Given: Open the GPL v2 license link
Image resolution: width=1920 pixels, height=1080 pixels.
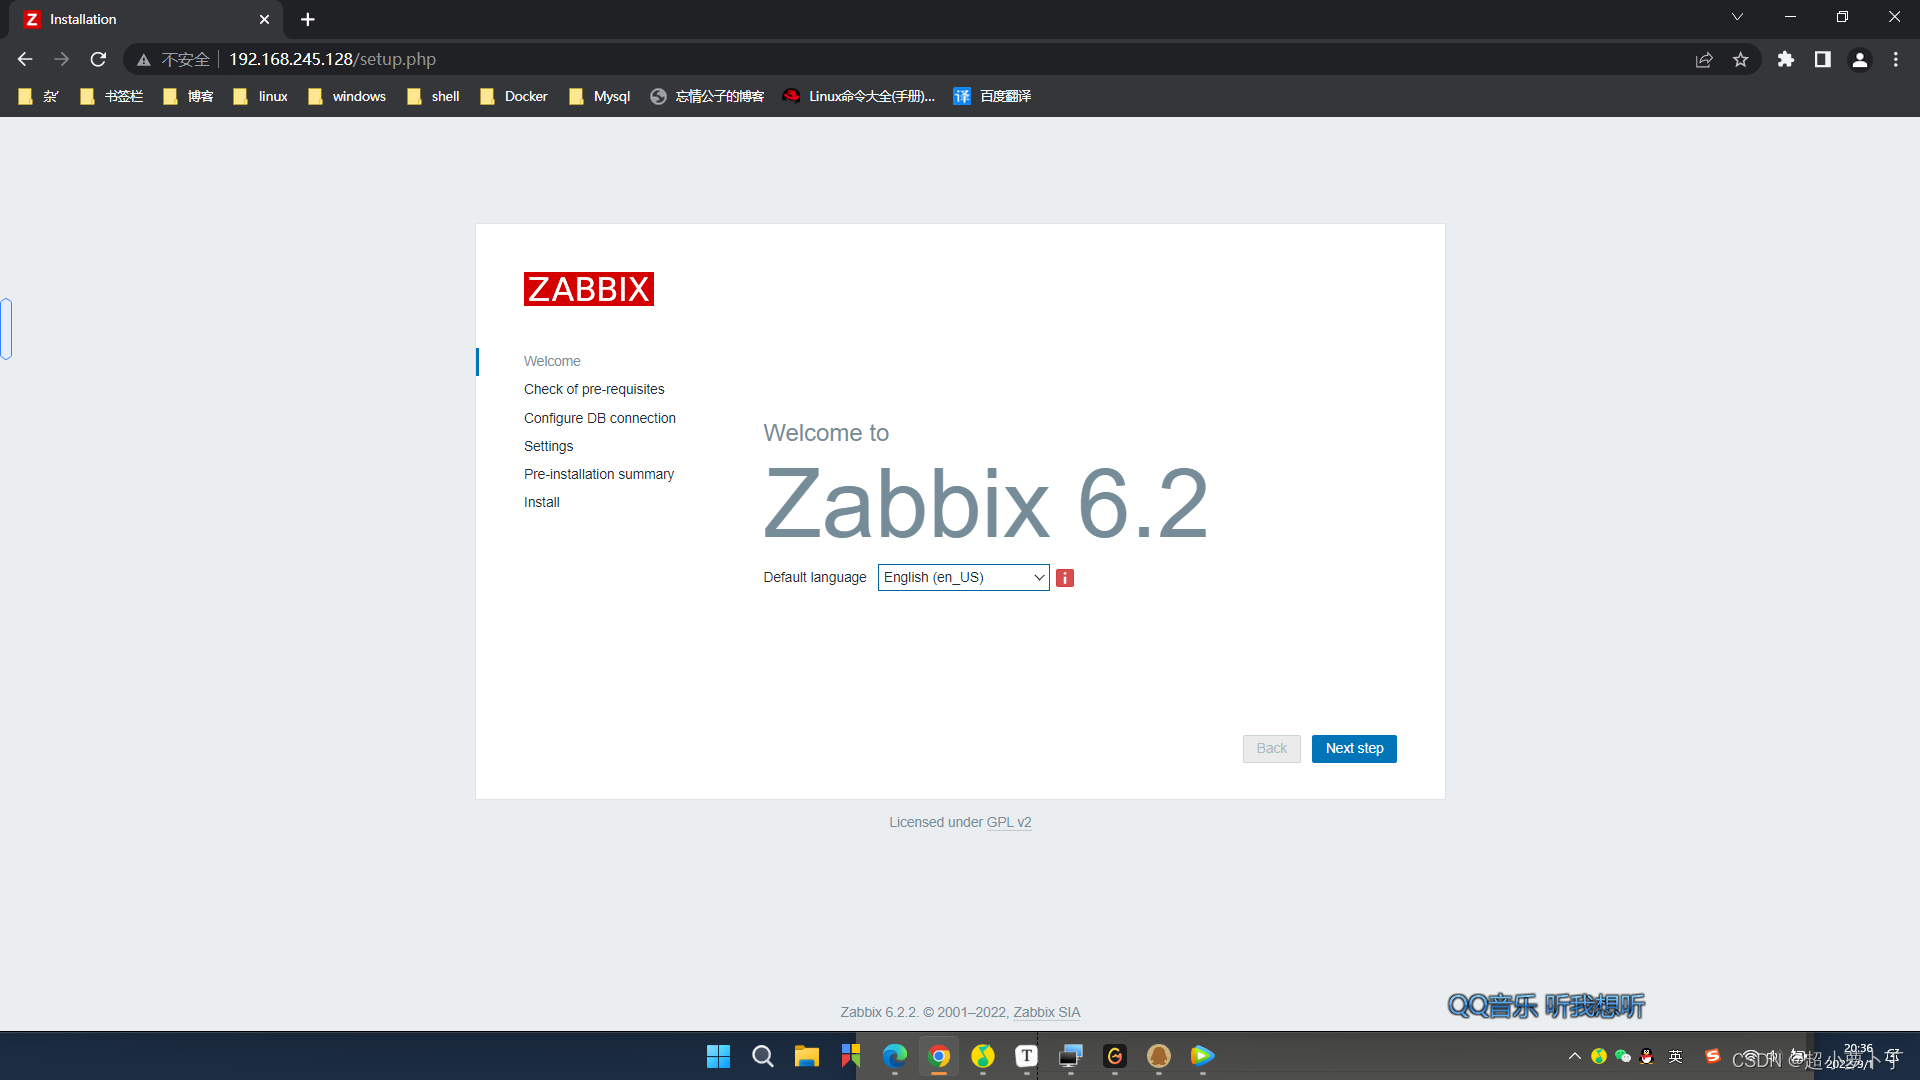Looking at the screenshot, I should 1008,822.
